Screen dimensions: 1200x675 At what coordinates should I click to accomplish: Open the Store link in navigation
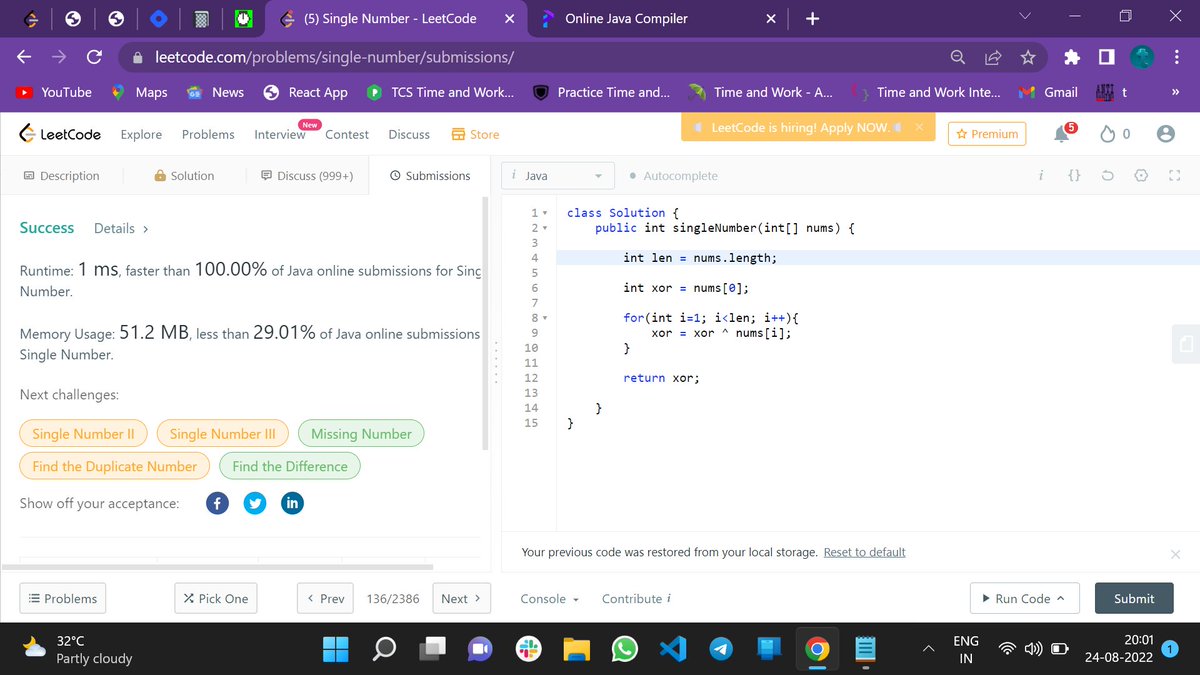pos(475,134)
